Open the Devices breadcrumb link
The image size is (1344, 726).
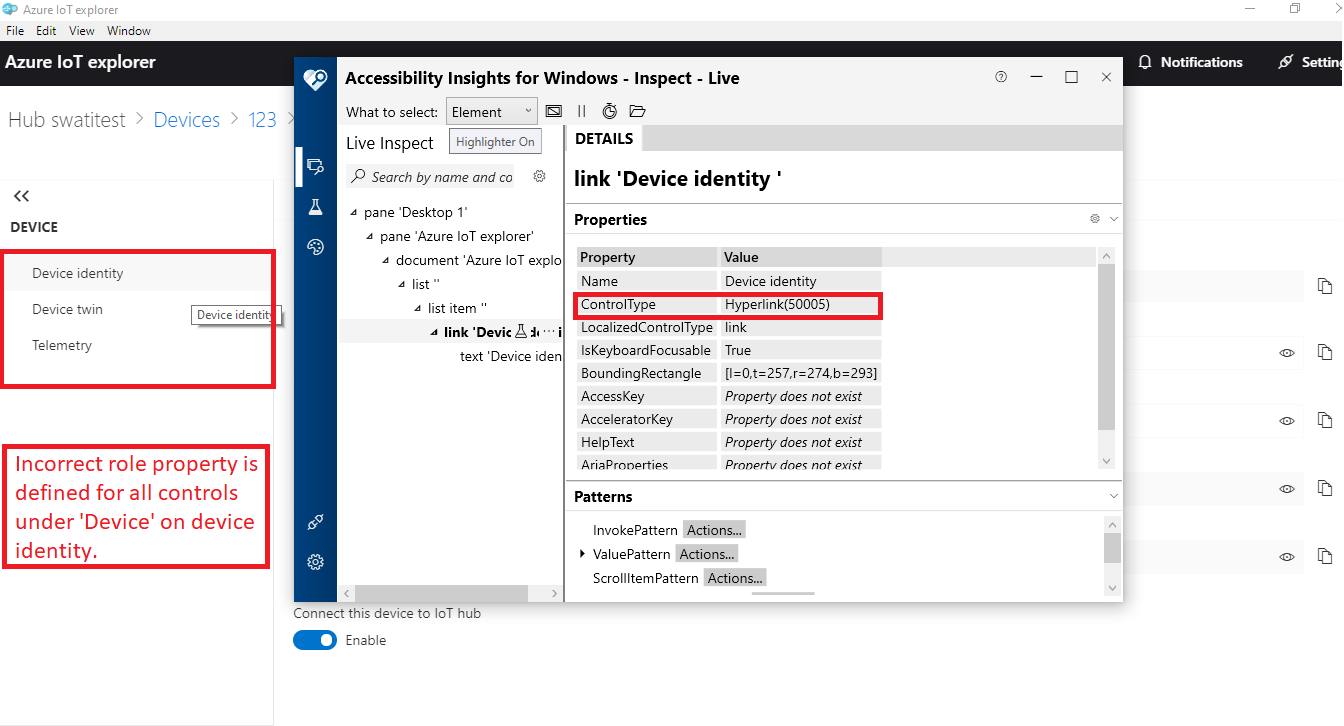coord(187,119)
